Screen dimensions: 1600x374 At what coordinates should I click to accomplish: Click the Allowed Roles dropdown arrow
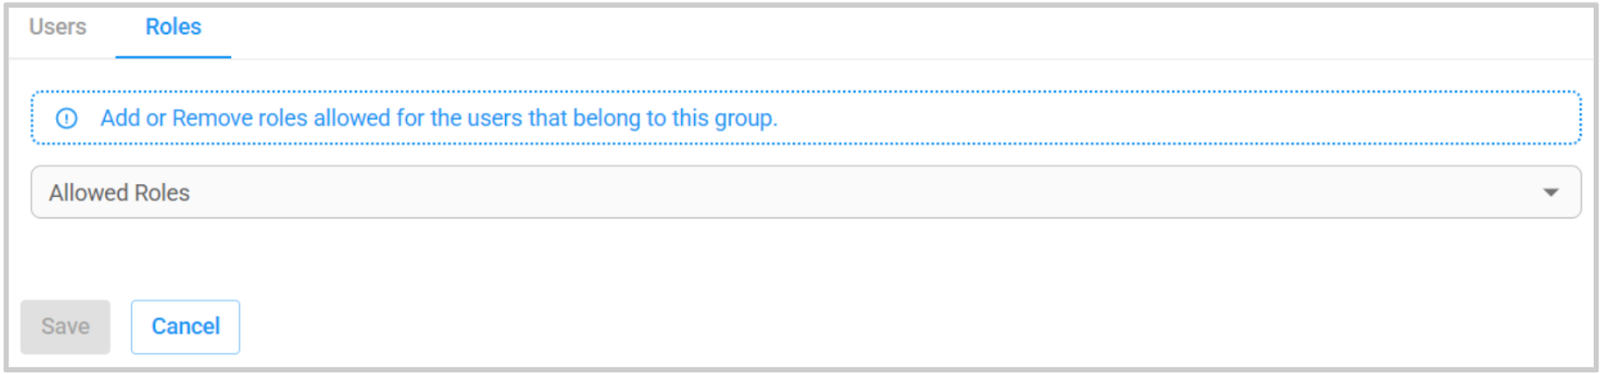(x=1550, y=192)
